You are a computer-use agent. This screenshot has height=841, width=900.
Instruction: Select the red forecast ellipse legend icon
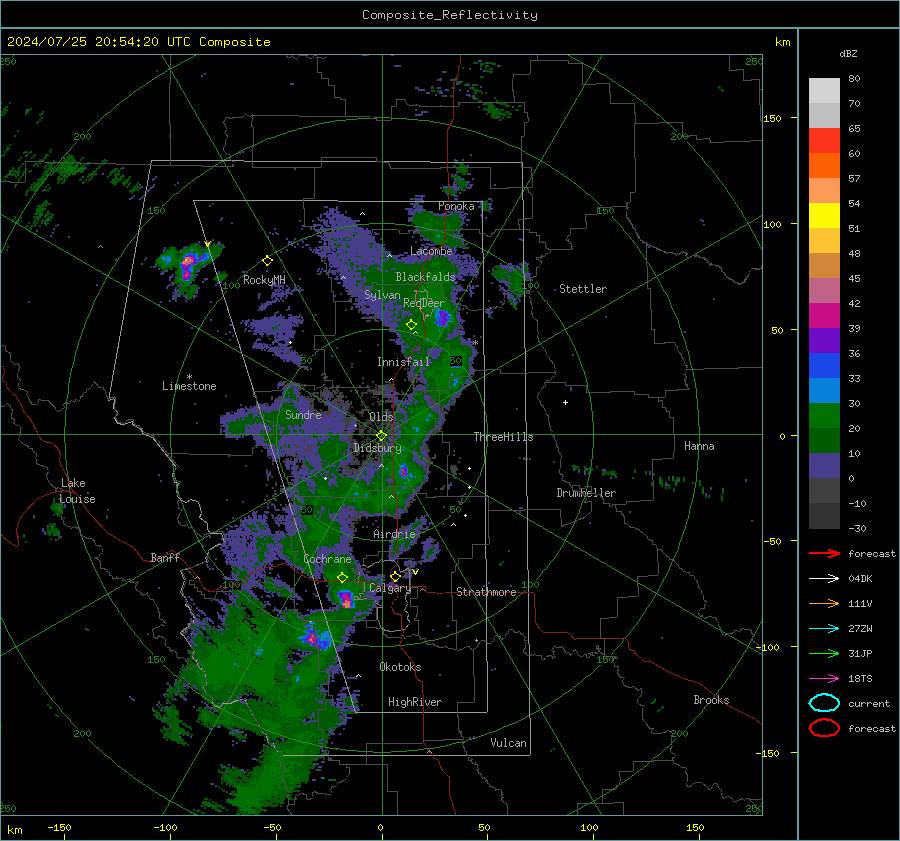(x=824, y=728)
